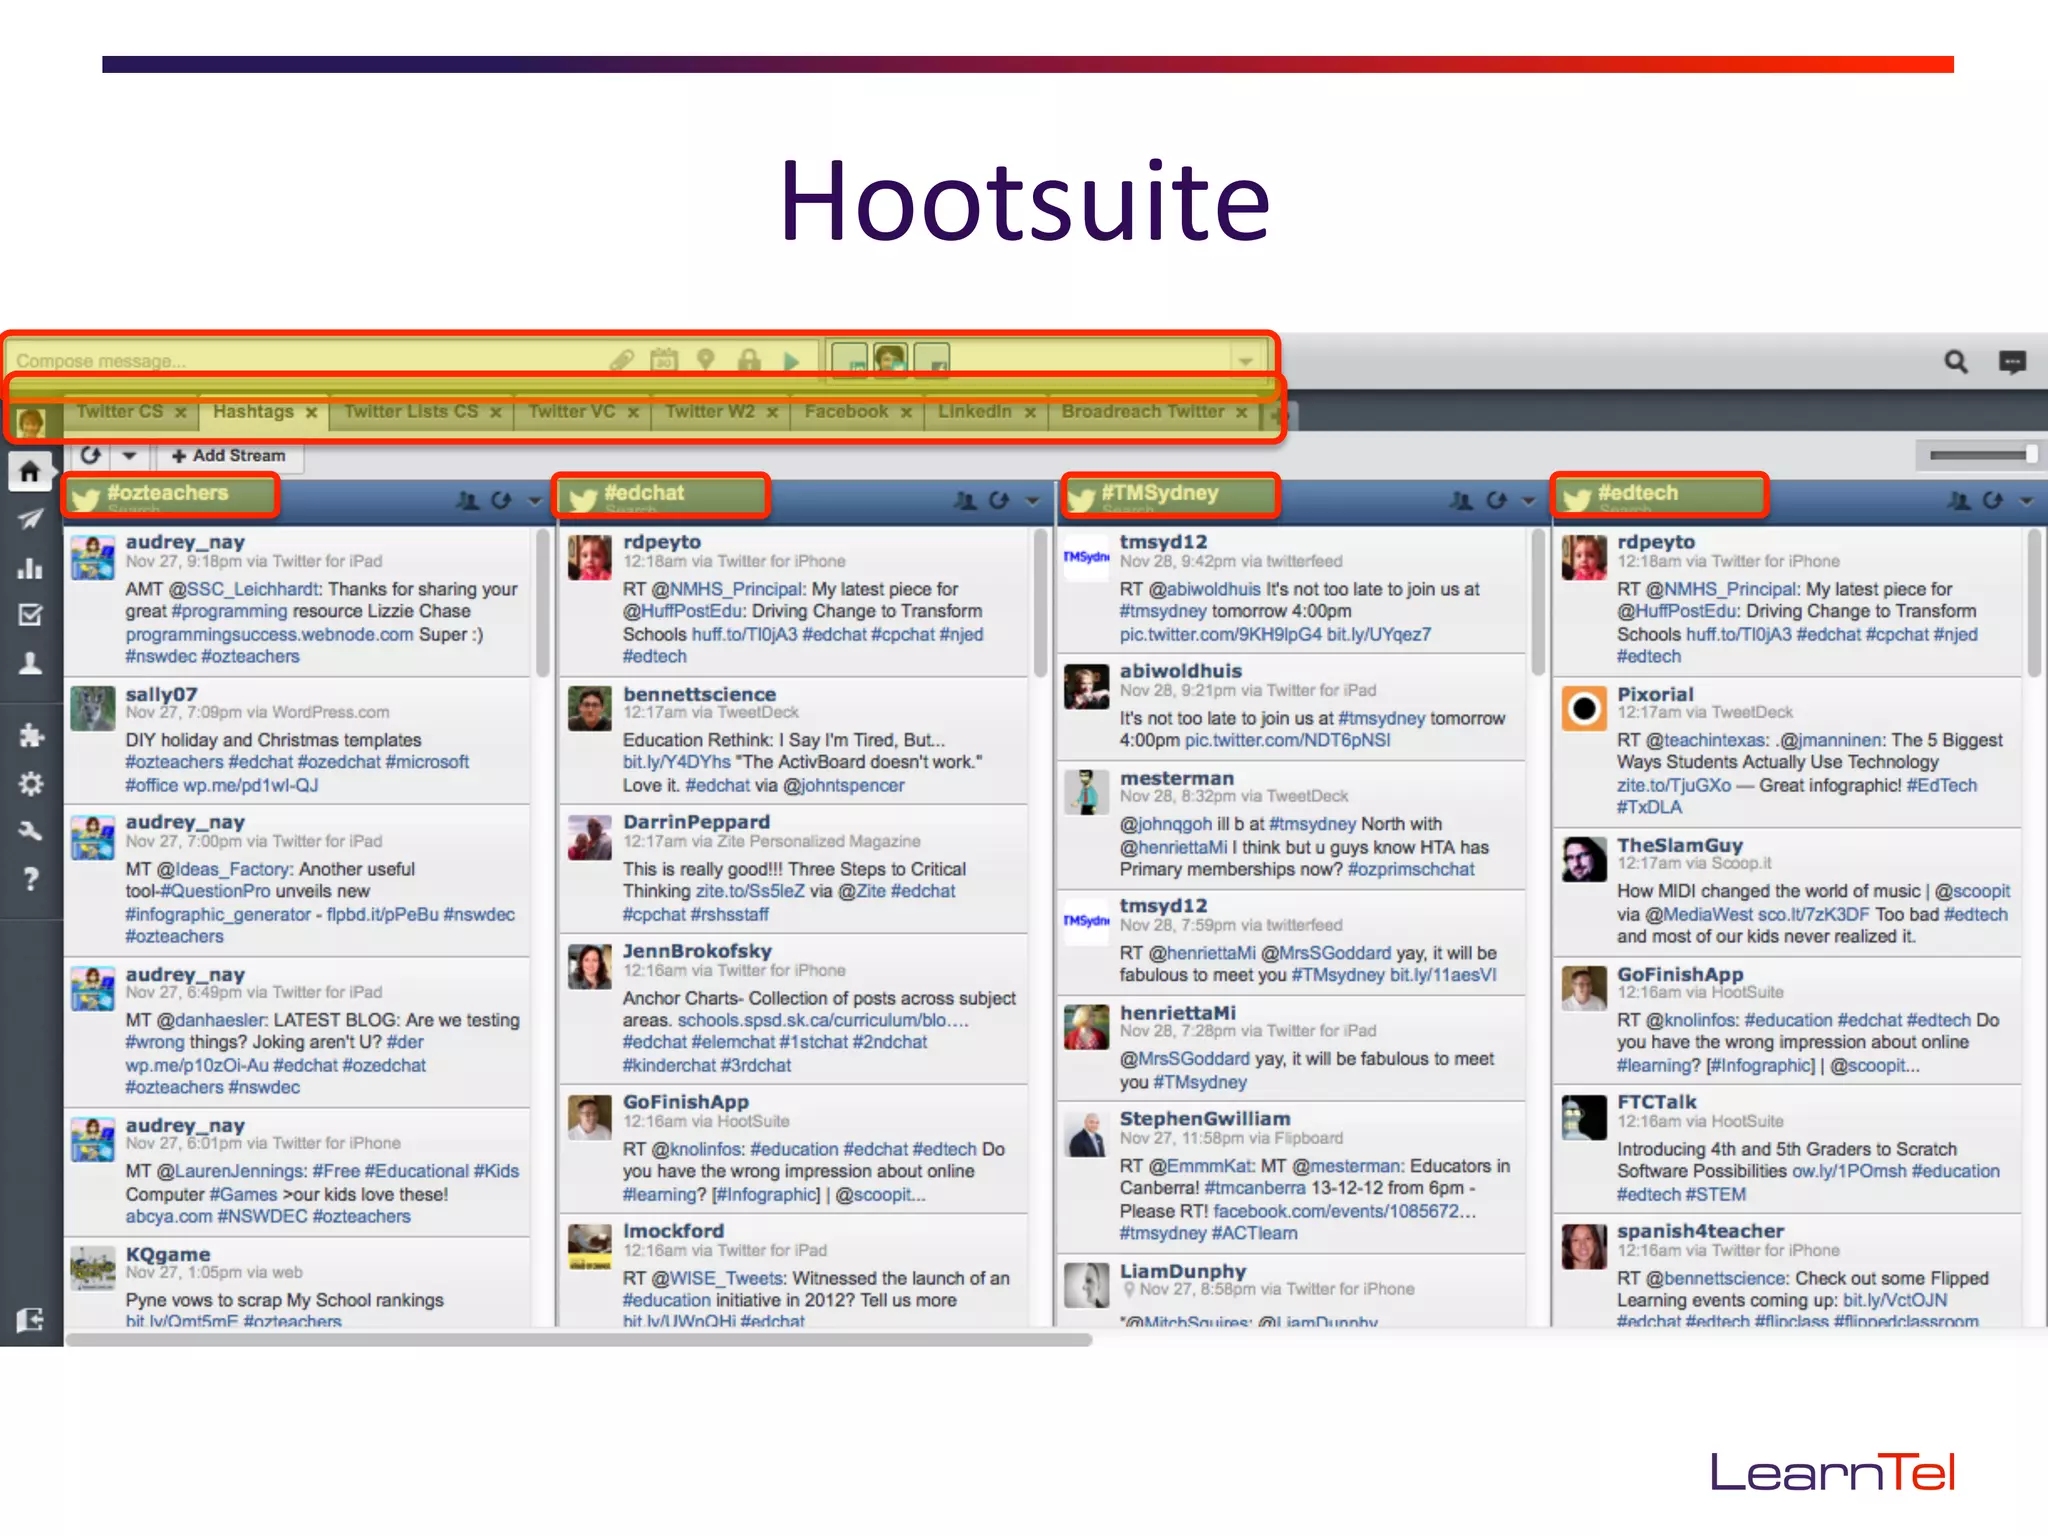The width and height of the screenshot is (2048, 1536).
Task: Click the sally07 avatar in #ozteachers column
Action: click(93, 708)
